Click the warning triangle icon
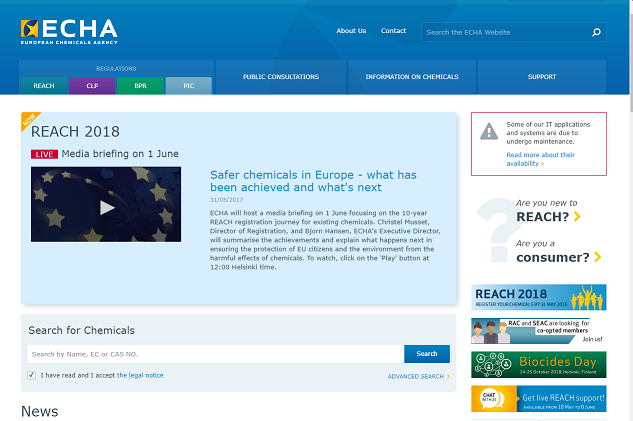The height and width of the screenshot is (421, 633). (489, 132)
